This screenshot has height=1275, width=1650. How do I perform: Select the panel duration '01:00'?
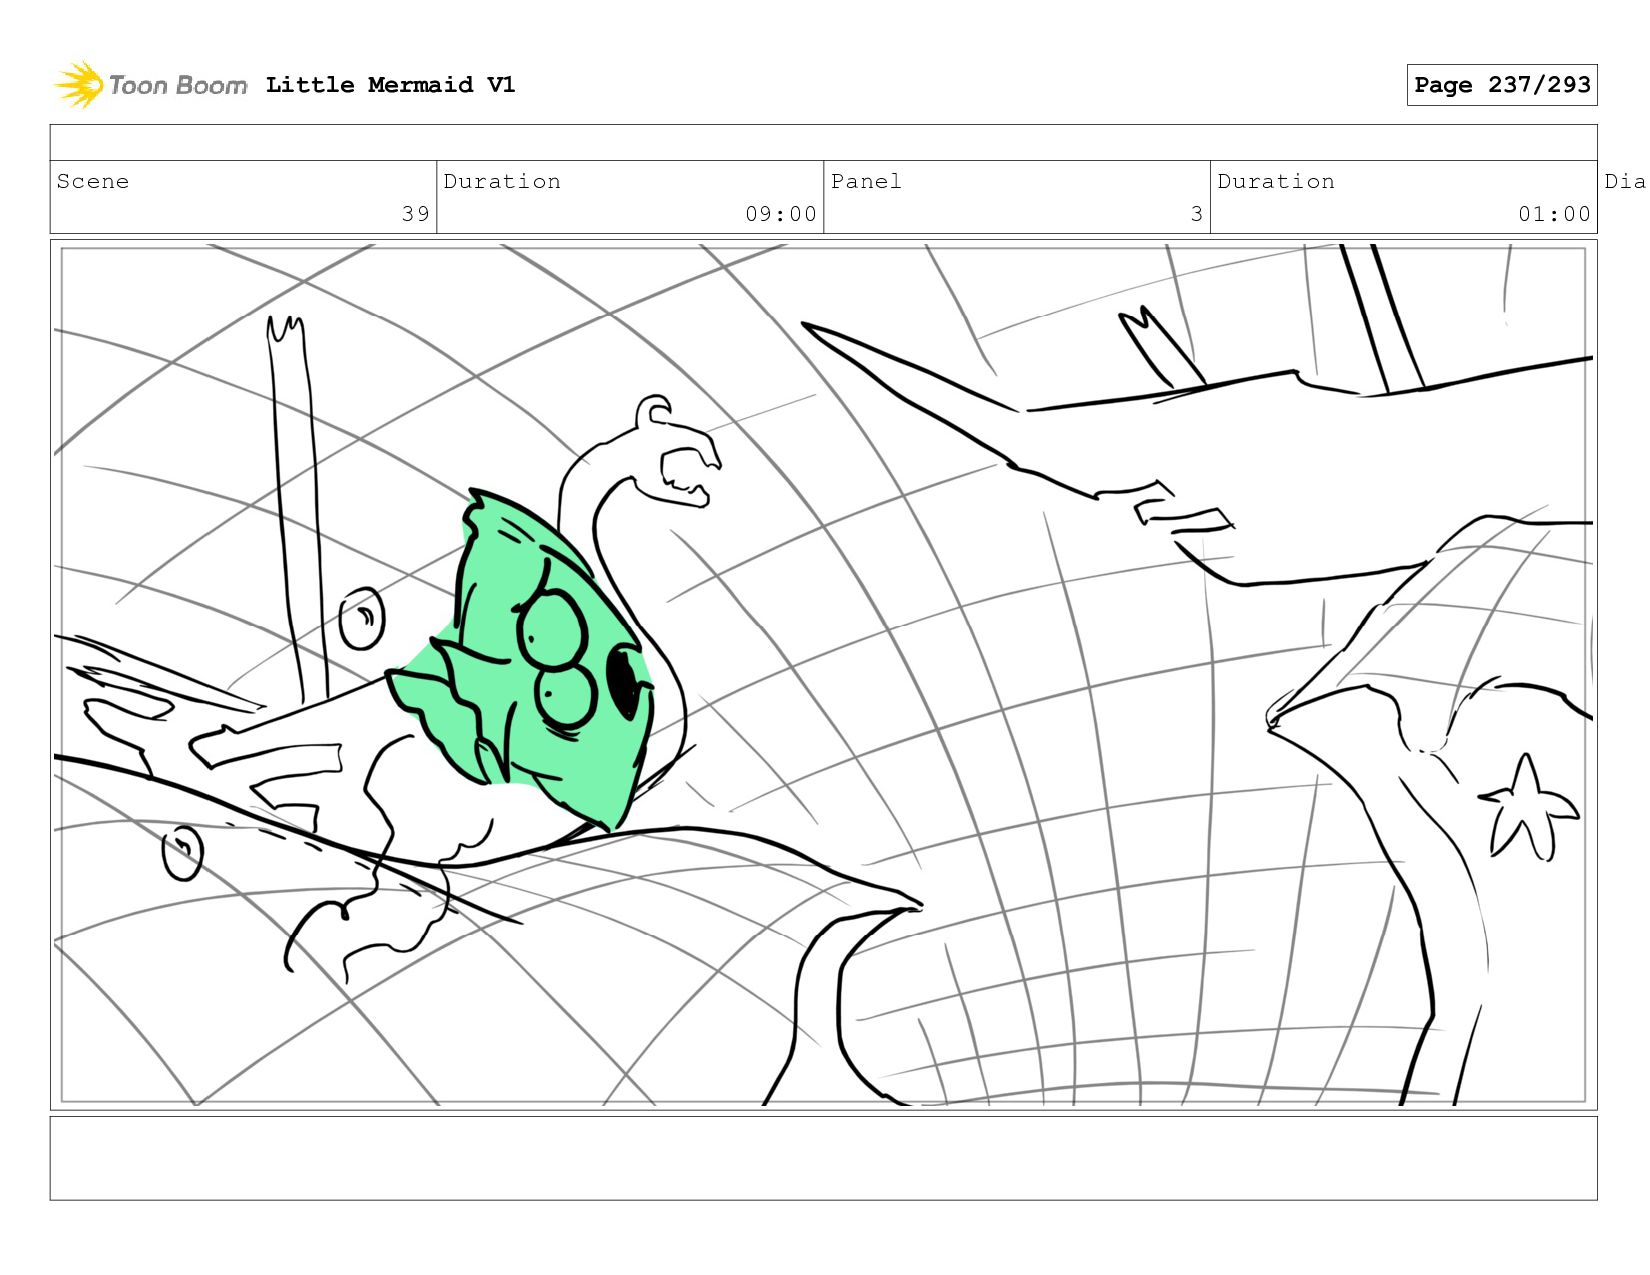point(1554,214)
